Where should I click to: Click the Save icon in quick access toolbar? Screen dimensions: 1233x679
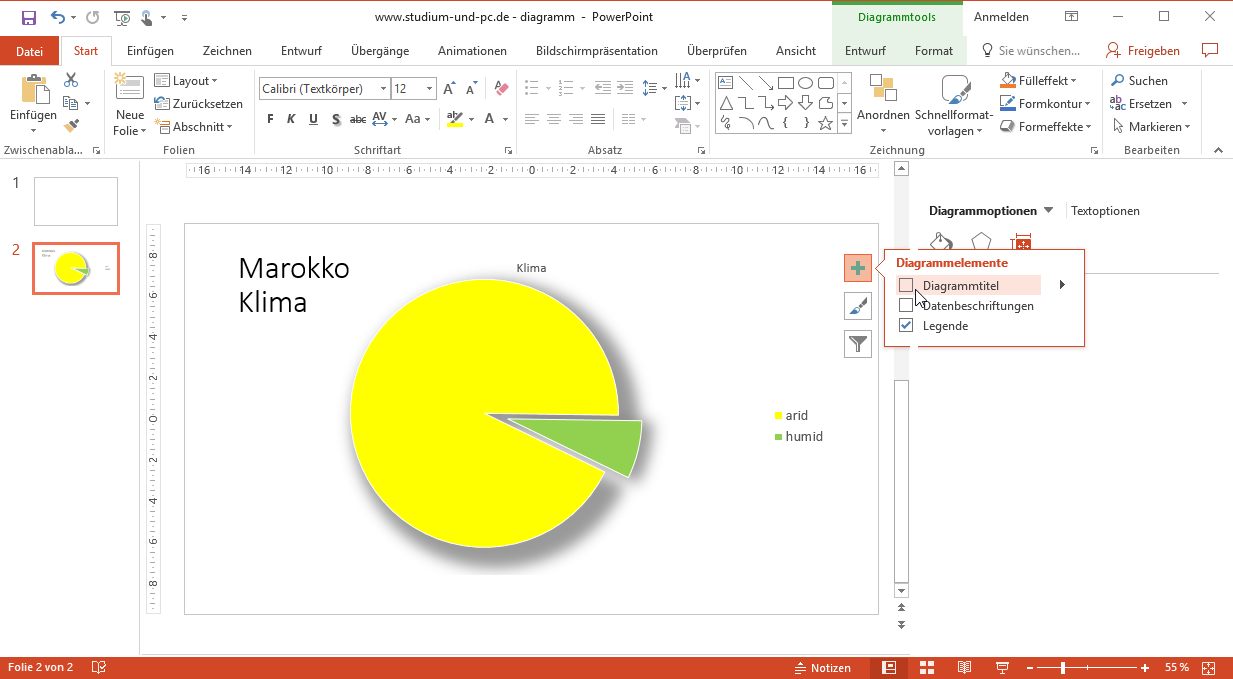(x=29, y=17)
